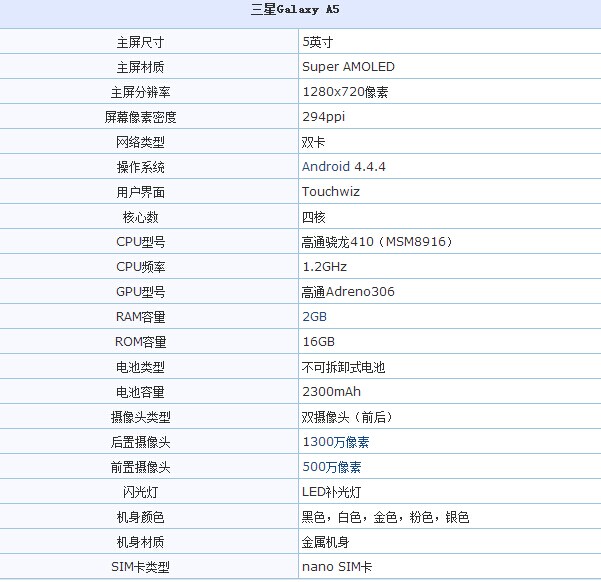601x582 pixels.
Task: Select the ROM容量 label
Action: click(x=140, y=342)
